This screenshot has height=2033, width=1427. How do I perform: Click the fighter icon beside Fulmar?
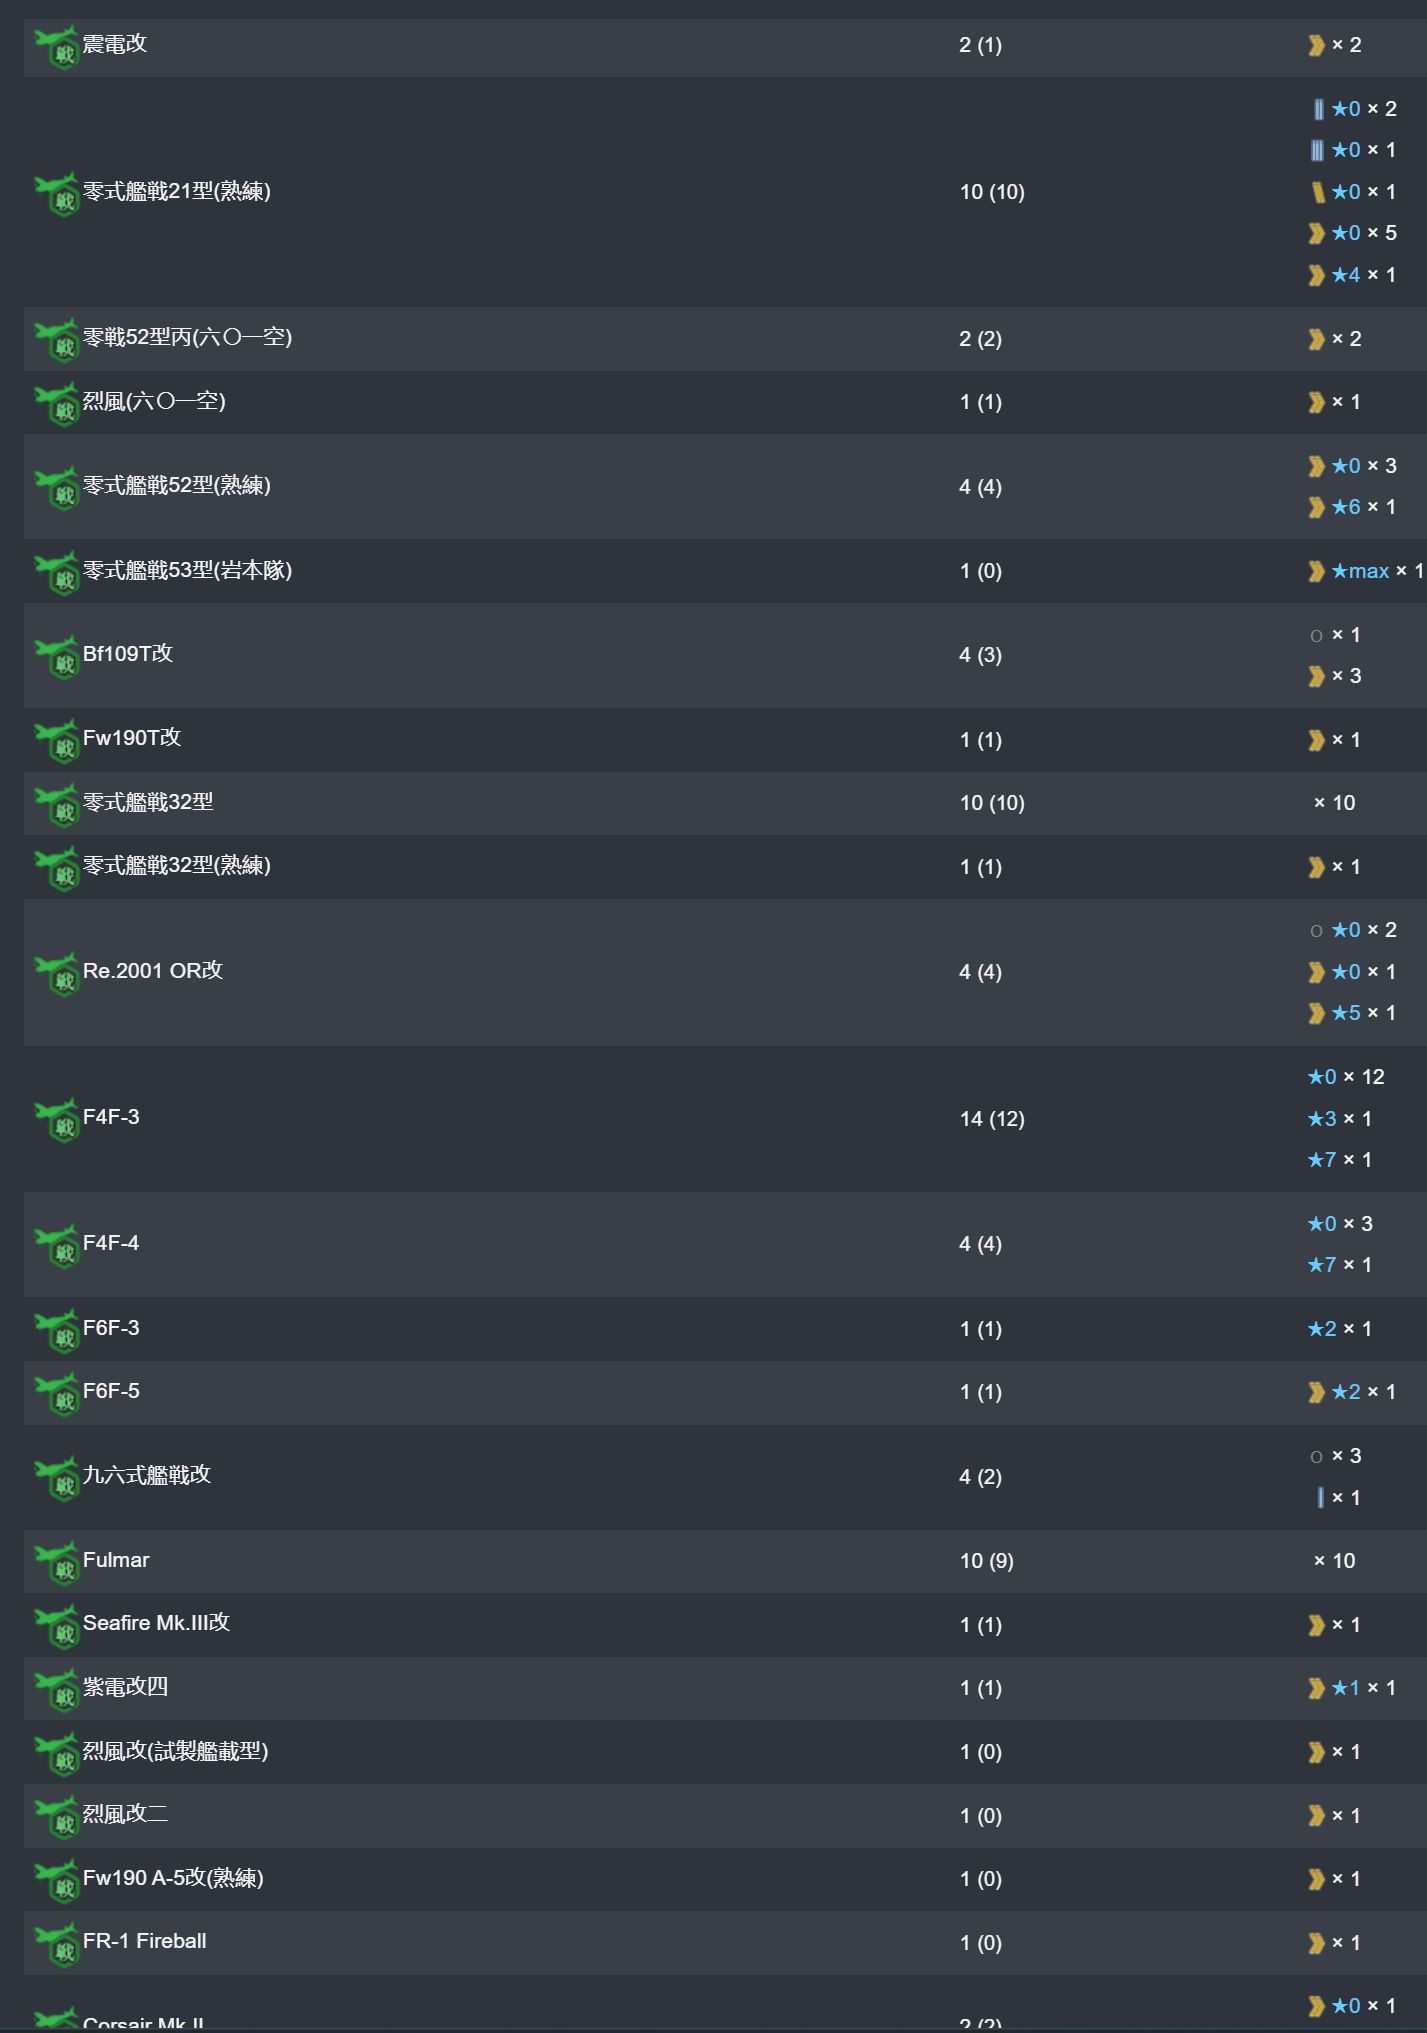tap(57, 1563)
